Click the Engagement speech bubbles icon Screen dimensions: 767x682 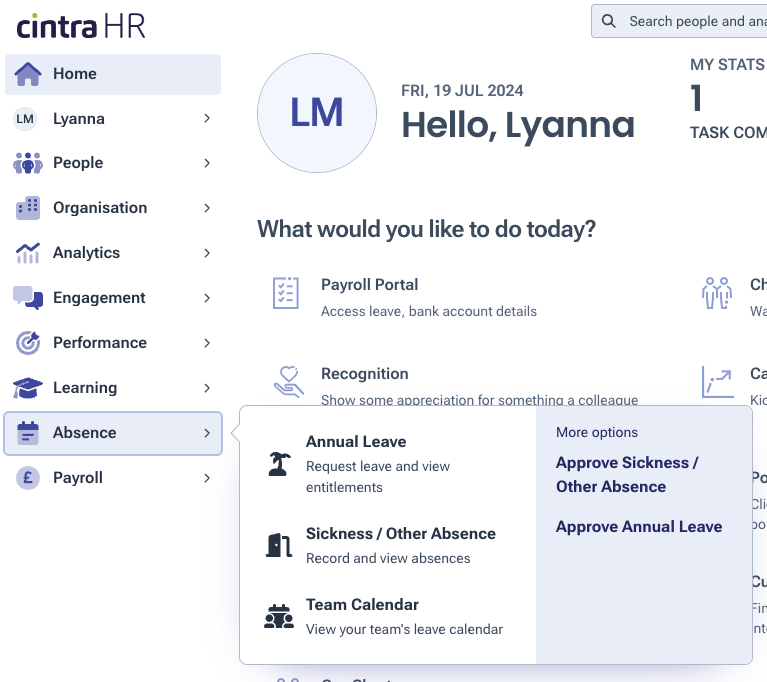tap(28, 298)
